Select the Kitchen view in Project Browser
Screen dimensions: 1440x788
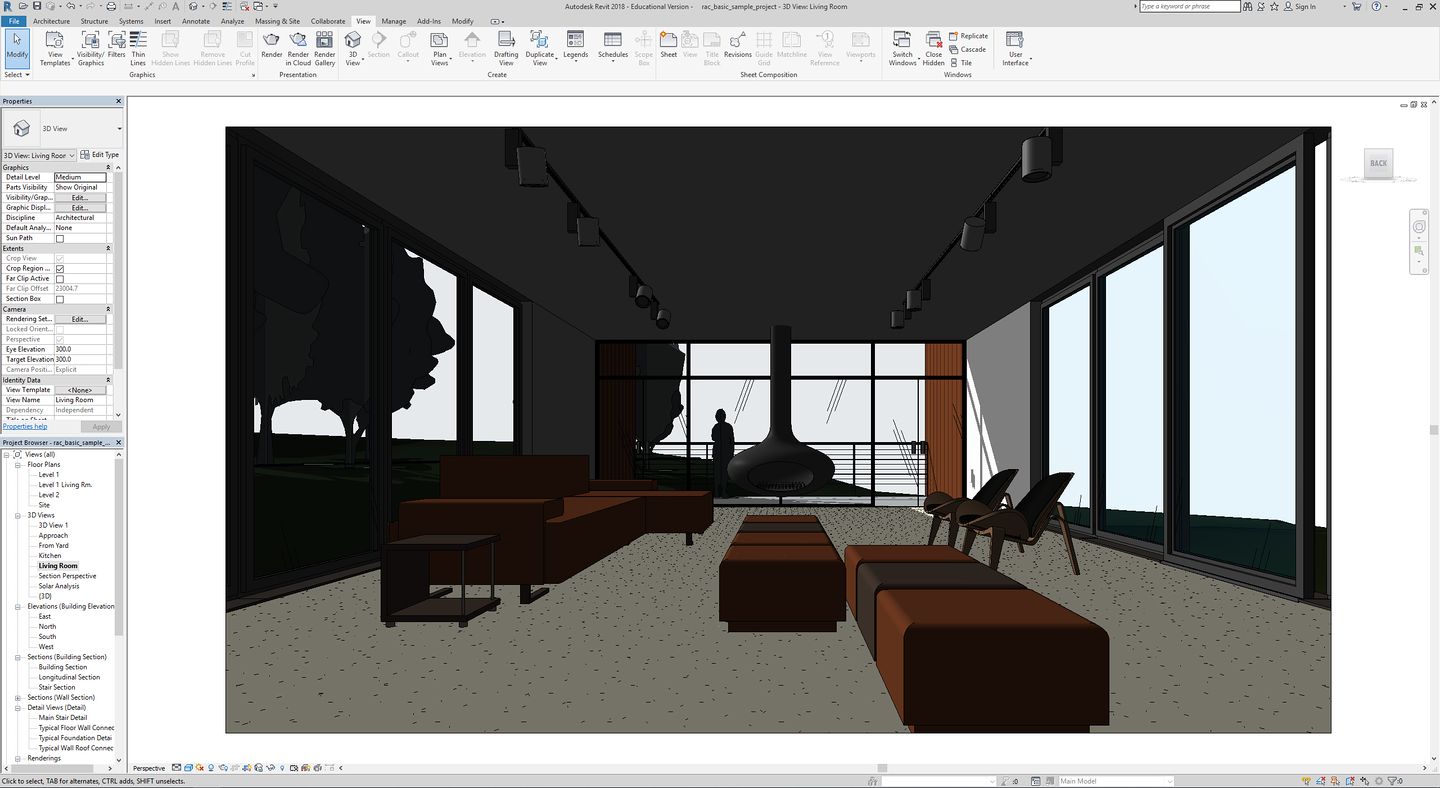pos(50,556)
